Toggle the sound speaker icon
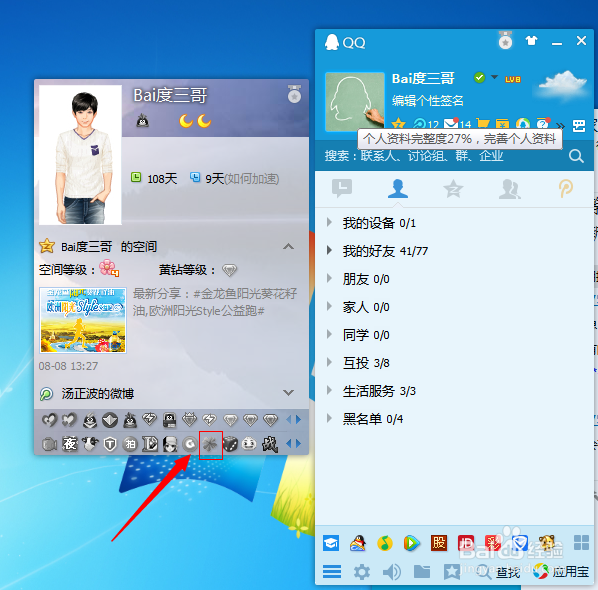598x590 pixels. (x=392, y=572)
